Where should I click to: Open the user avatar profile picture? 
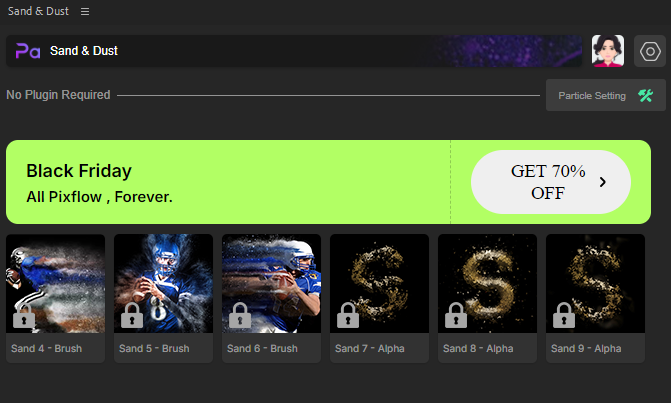click(608, 51)
